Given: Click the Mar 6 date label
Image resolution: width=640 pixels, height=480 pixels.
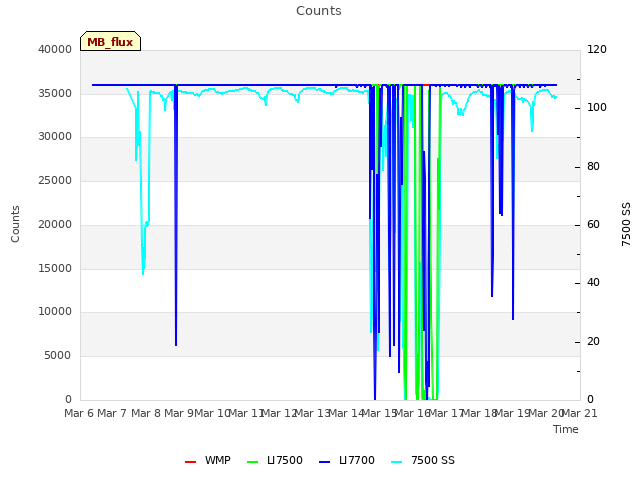Looking at the screenshot, I should [x=79, y=413].
